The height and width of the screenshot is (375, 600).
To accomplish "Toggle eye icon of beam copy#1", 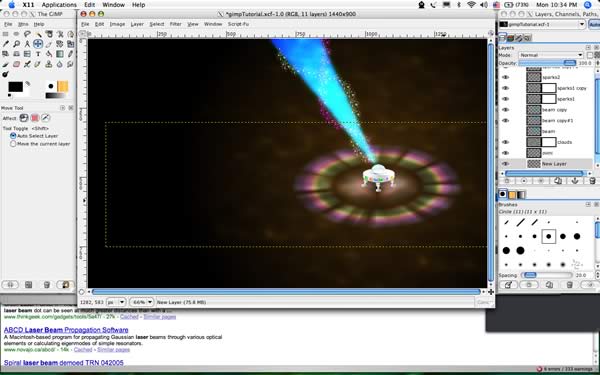I will tap(505, 121).
